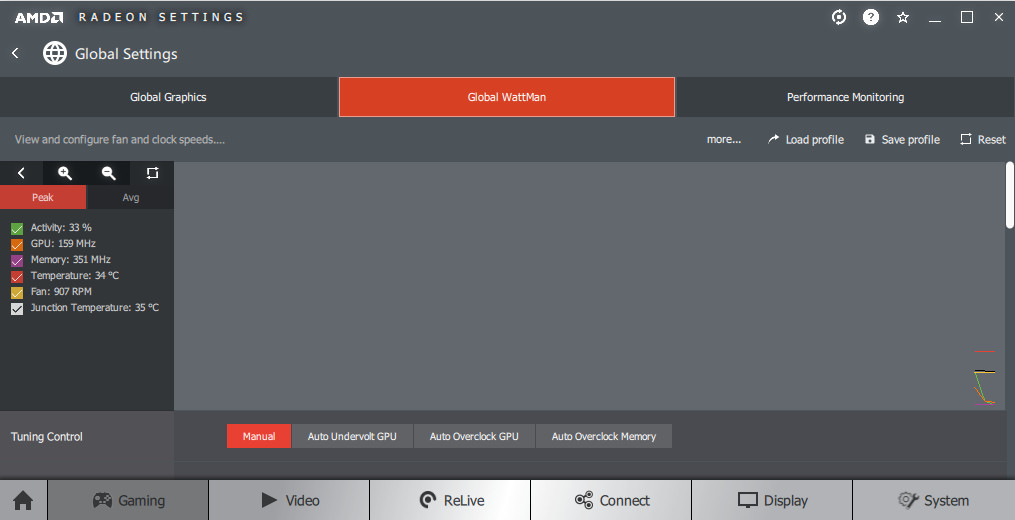The image size is (1015, 520).
Task: Zoom out on the WattMan graph
Action: (x=109, y=173)
